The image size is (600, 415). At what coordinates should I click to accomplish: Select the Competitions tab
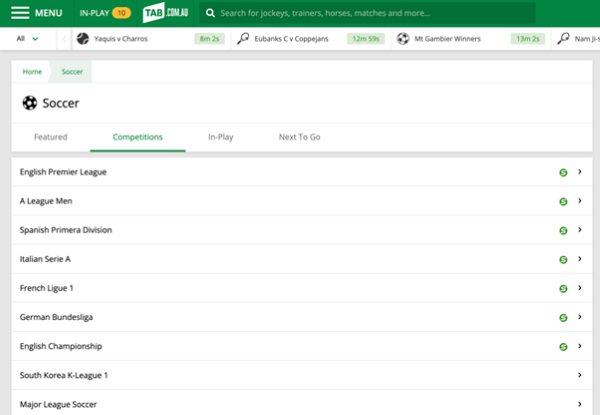pos(137,137)
